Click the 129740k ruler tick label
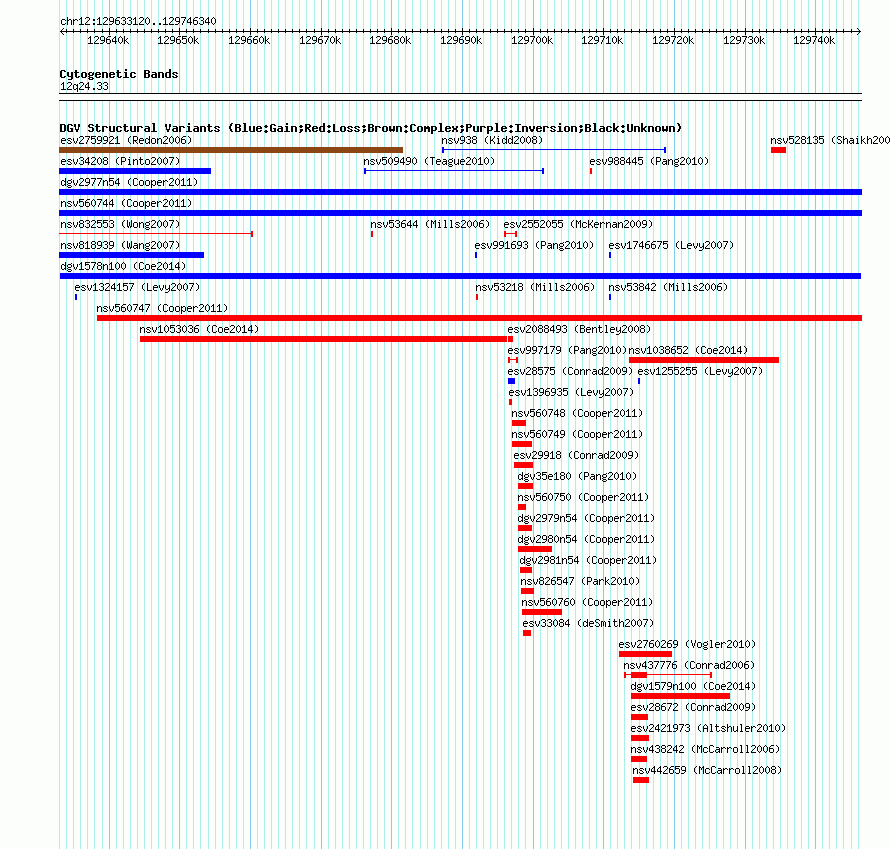This screenshot has width=890, height=849. point(814,40)
